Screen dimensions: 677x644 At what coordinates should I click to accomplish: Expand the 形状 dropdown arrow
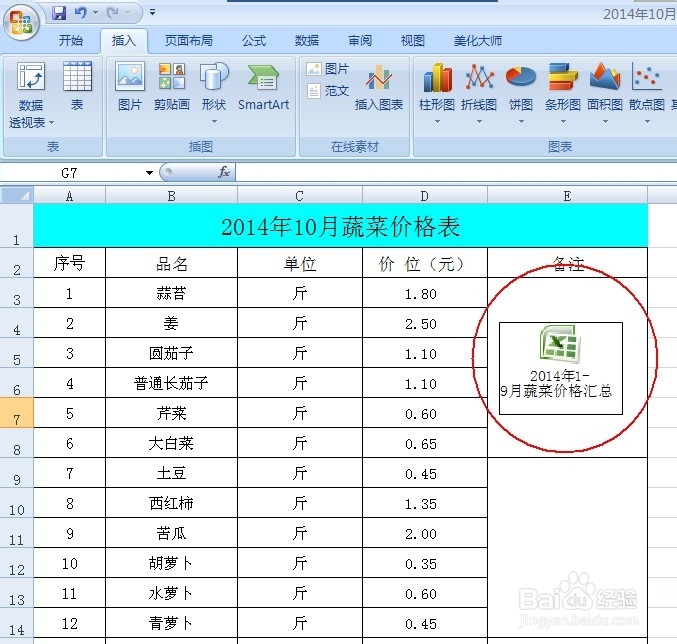click(214, 122)
